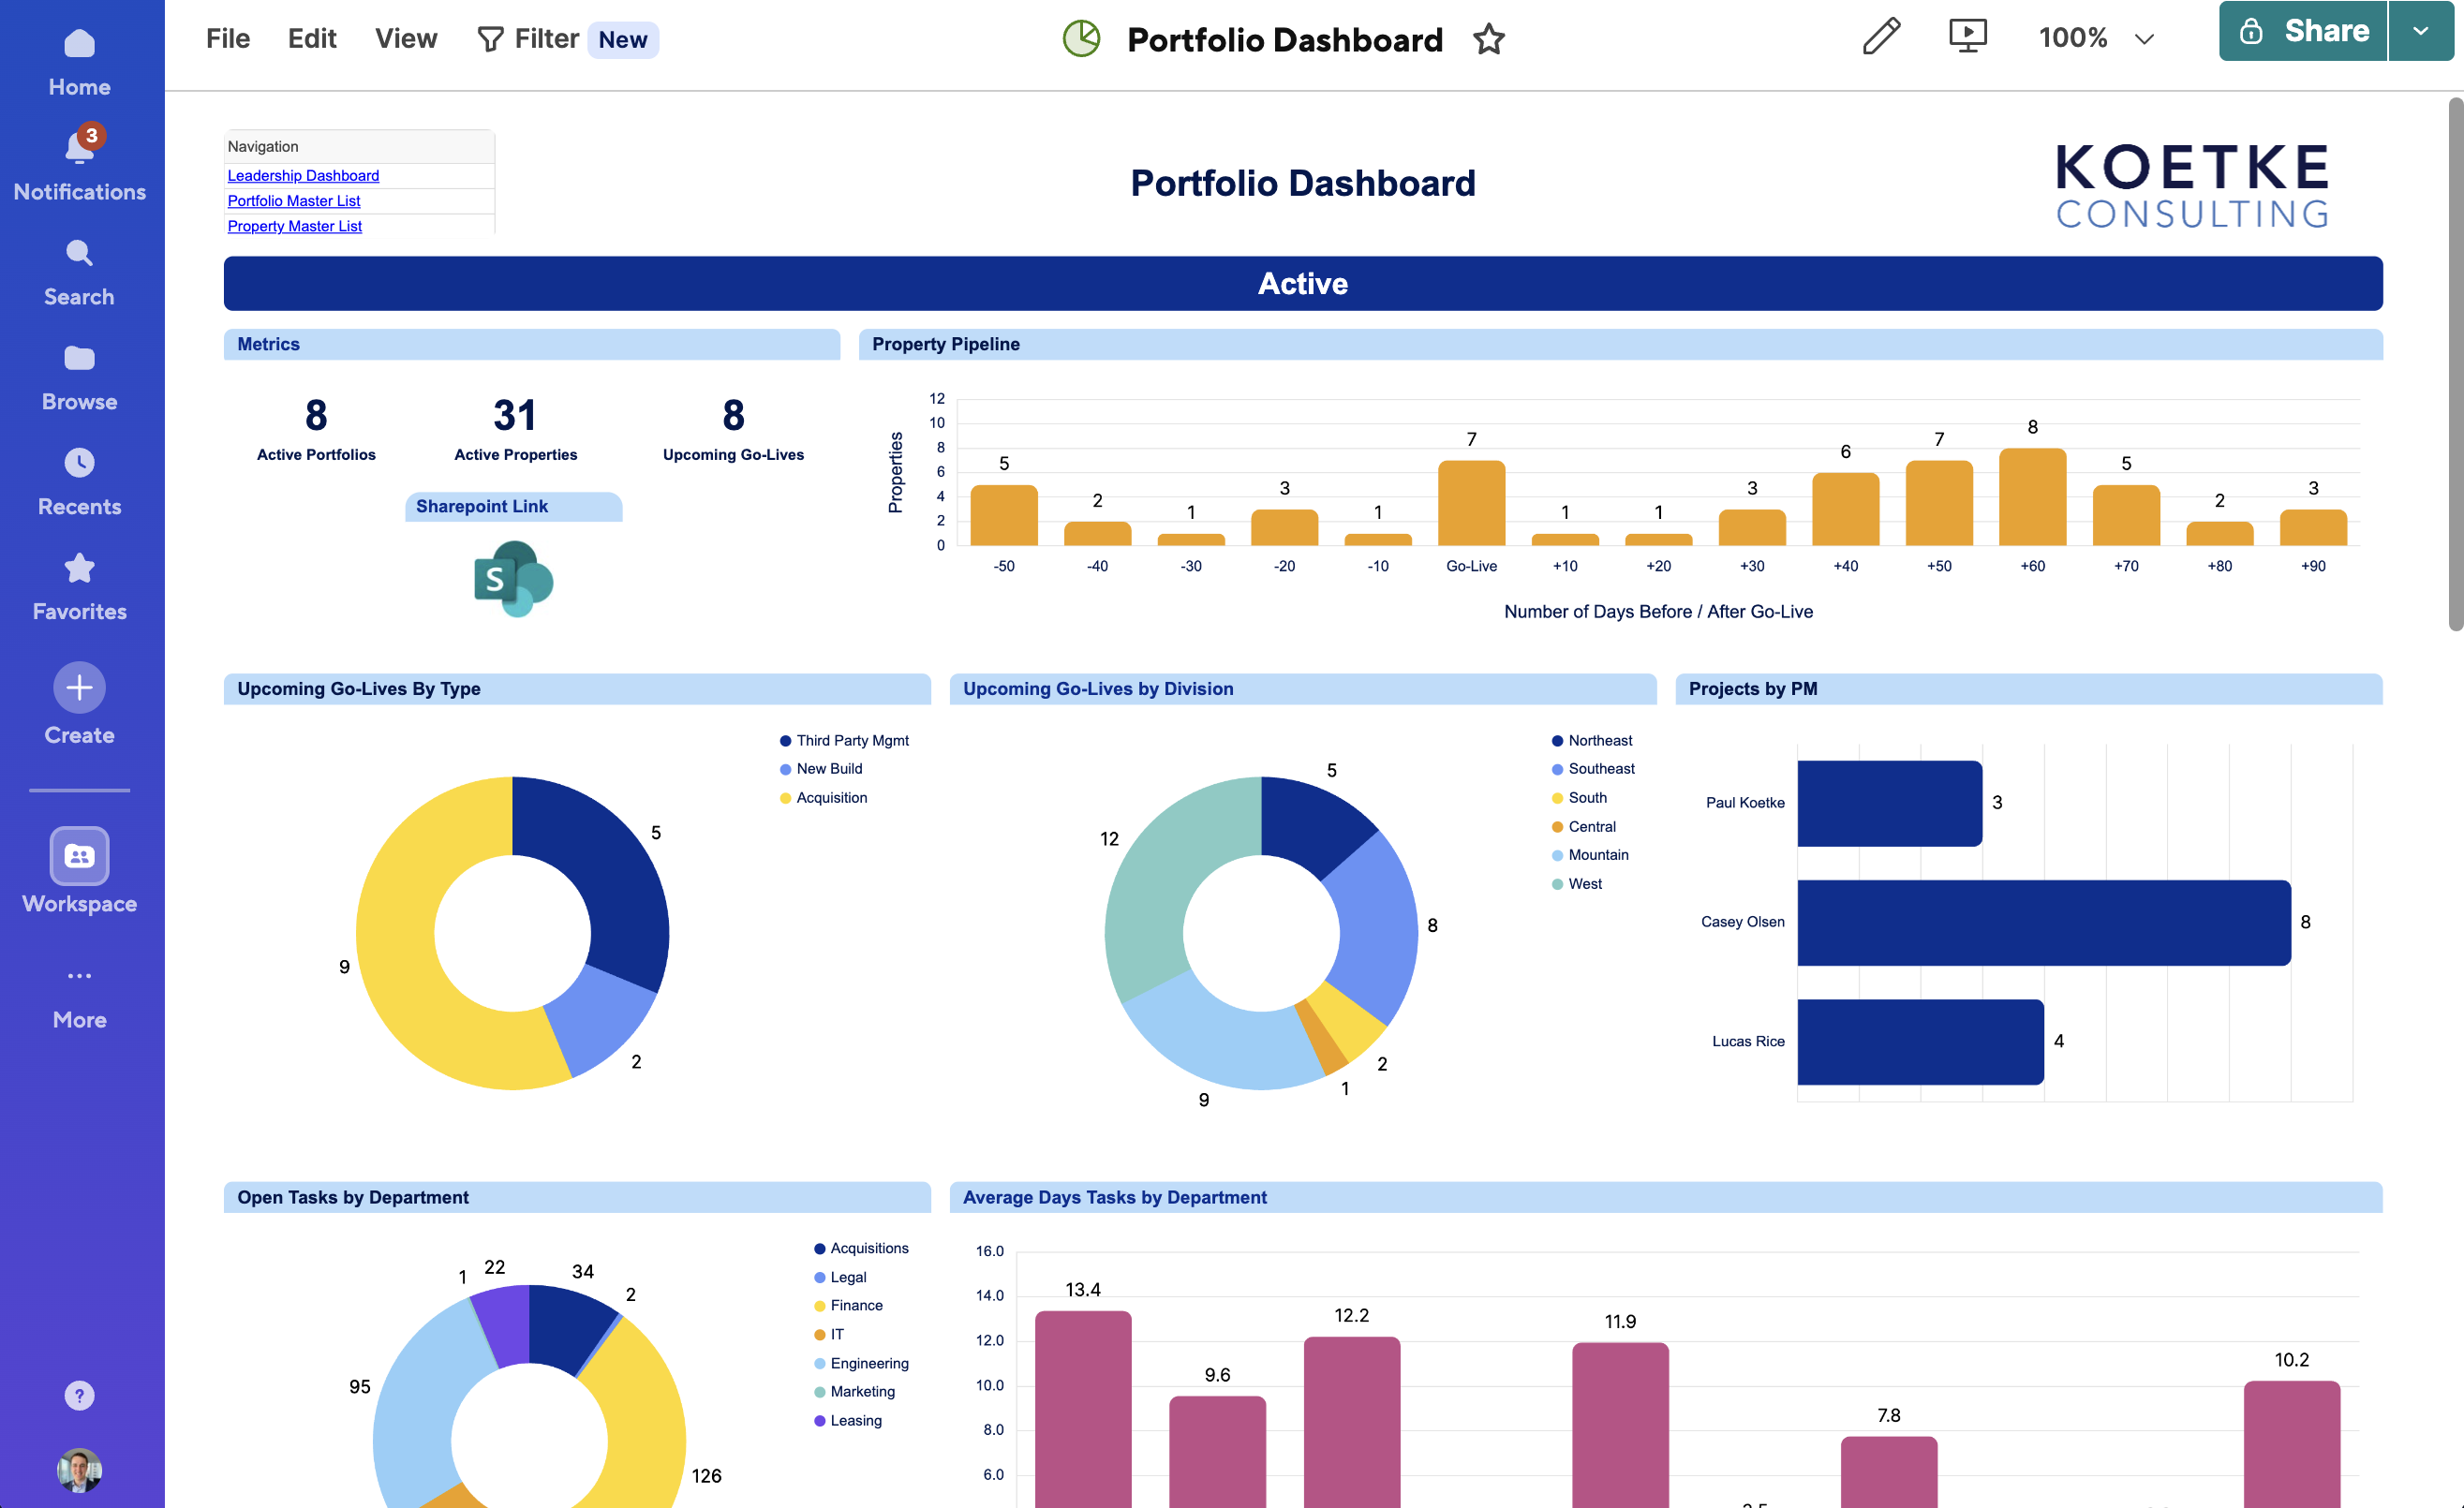This screenshot has height=1508, width=2464.
Task: Open the Browse folder icon
Action: pyautogui.click(x=79, y=358)
